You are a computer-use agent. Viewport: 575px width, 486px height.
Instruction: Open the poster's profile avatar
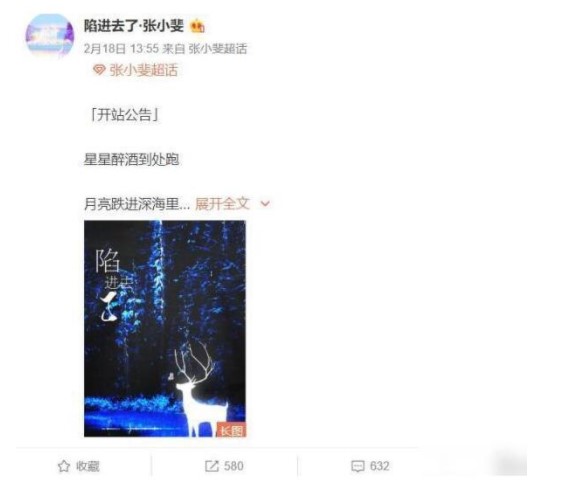(50, 36)
